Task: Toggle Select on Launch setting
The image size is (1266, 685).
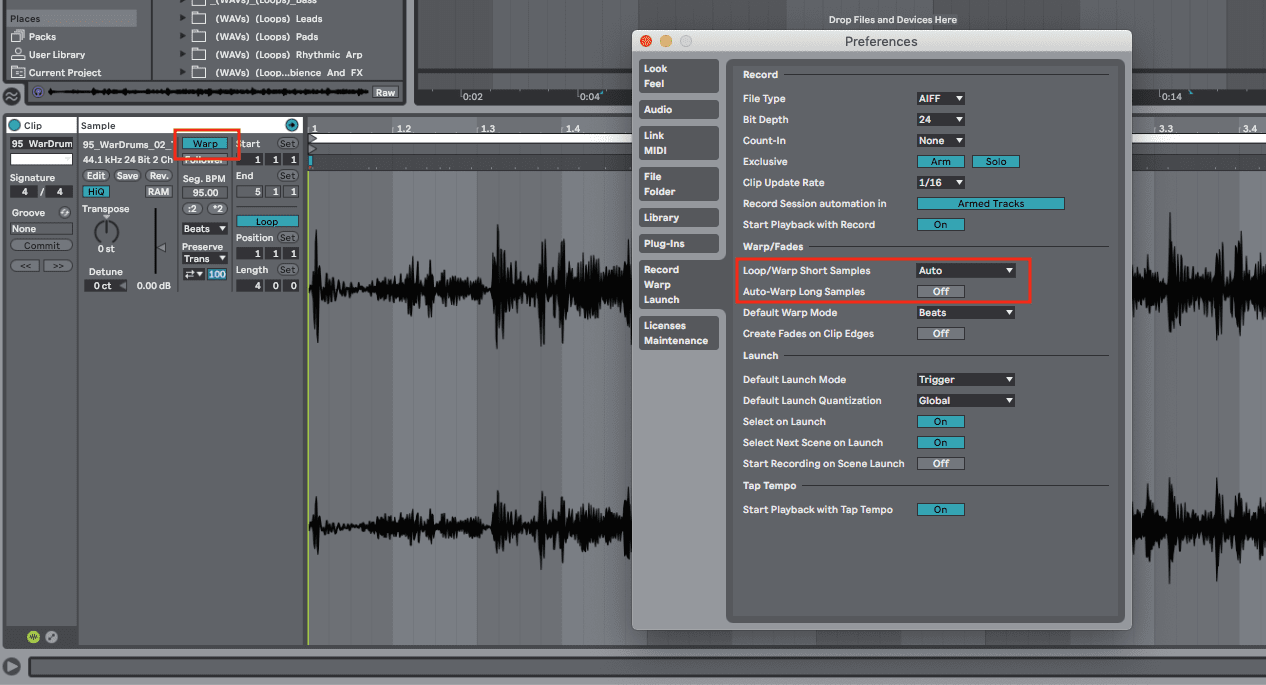Action: click(x=941, y=422)
